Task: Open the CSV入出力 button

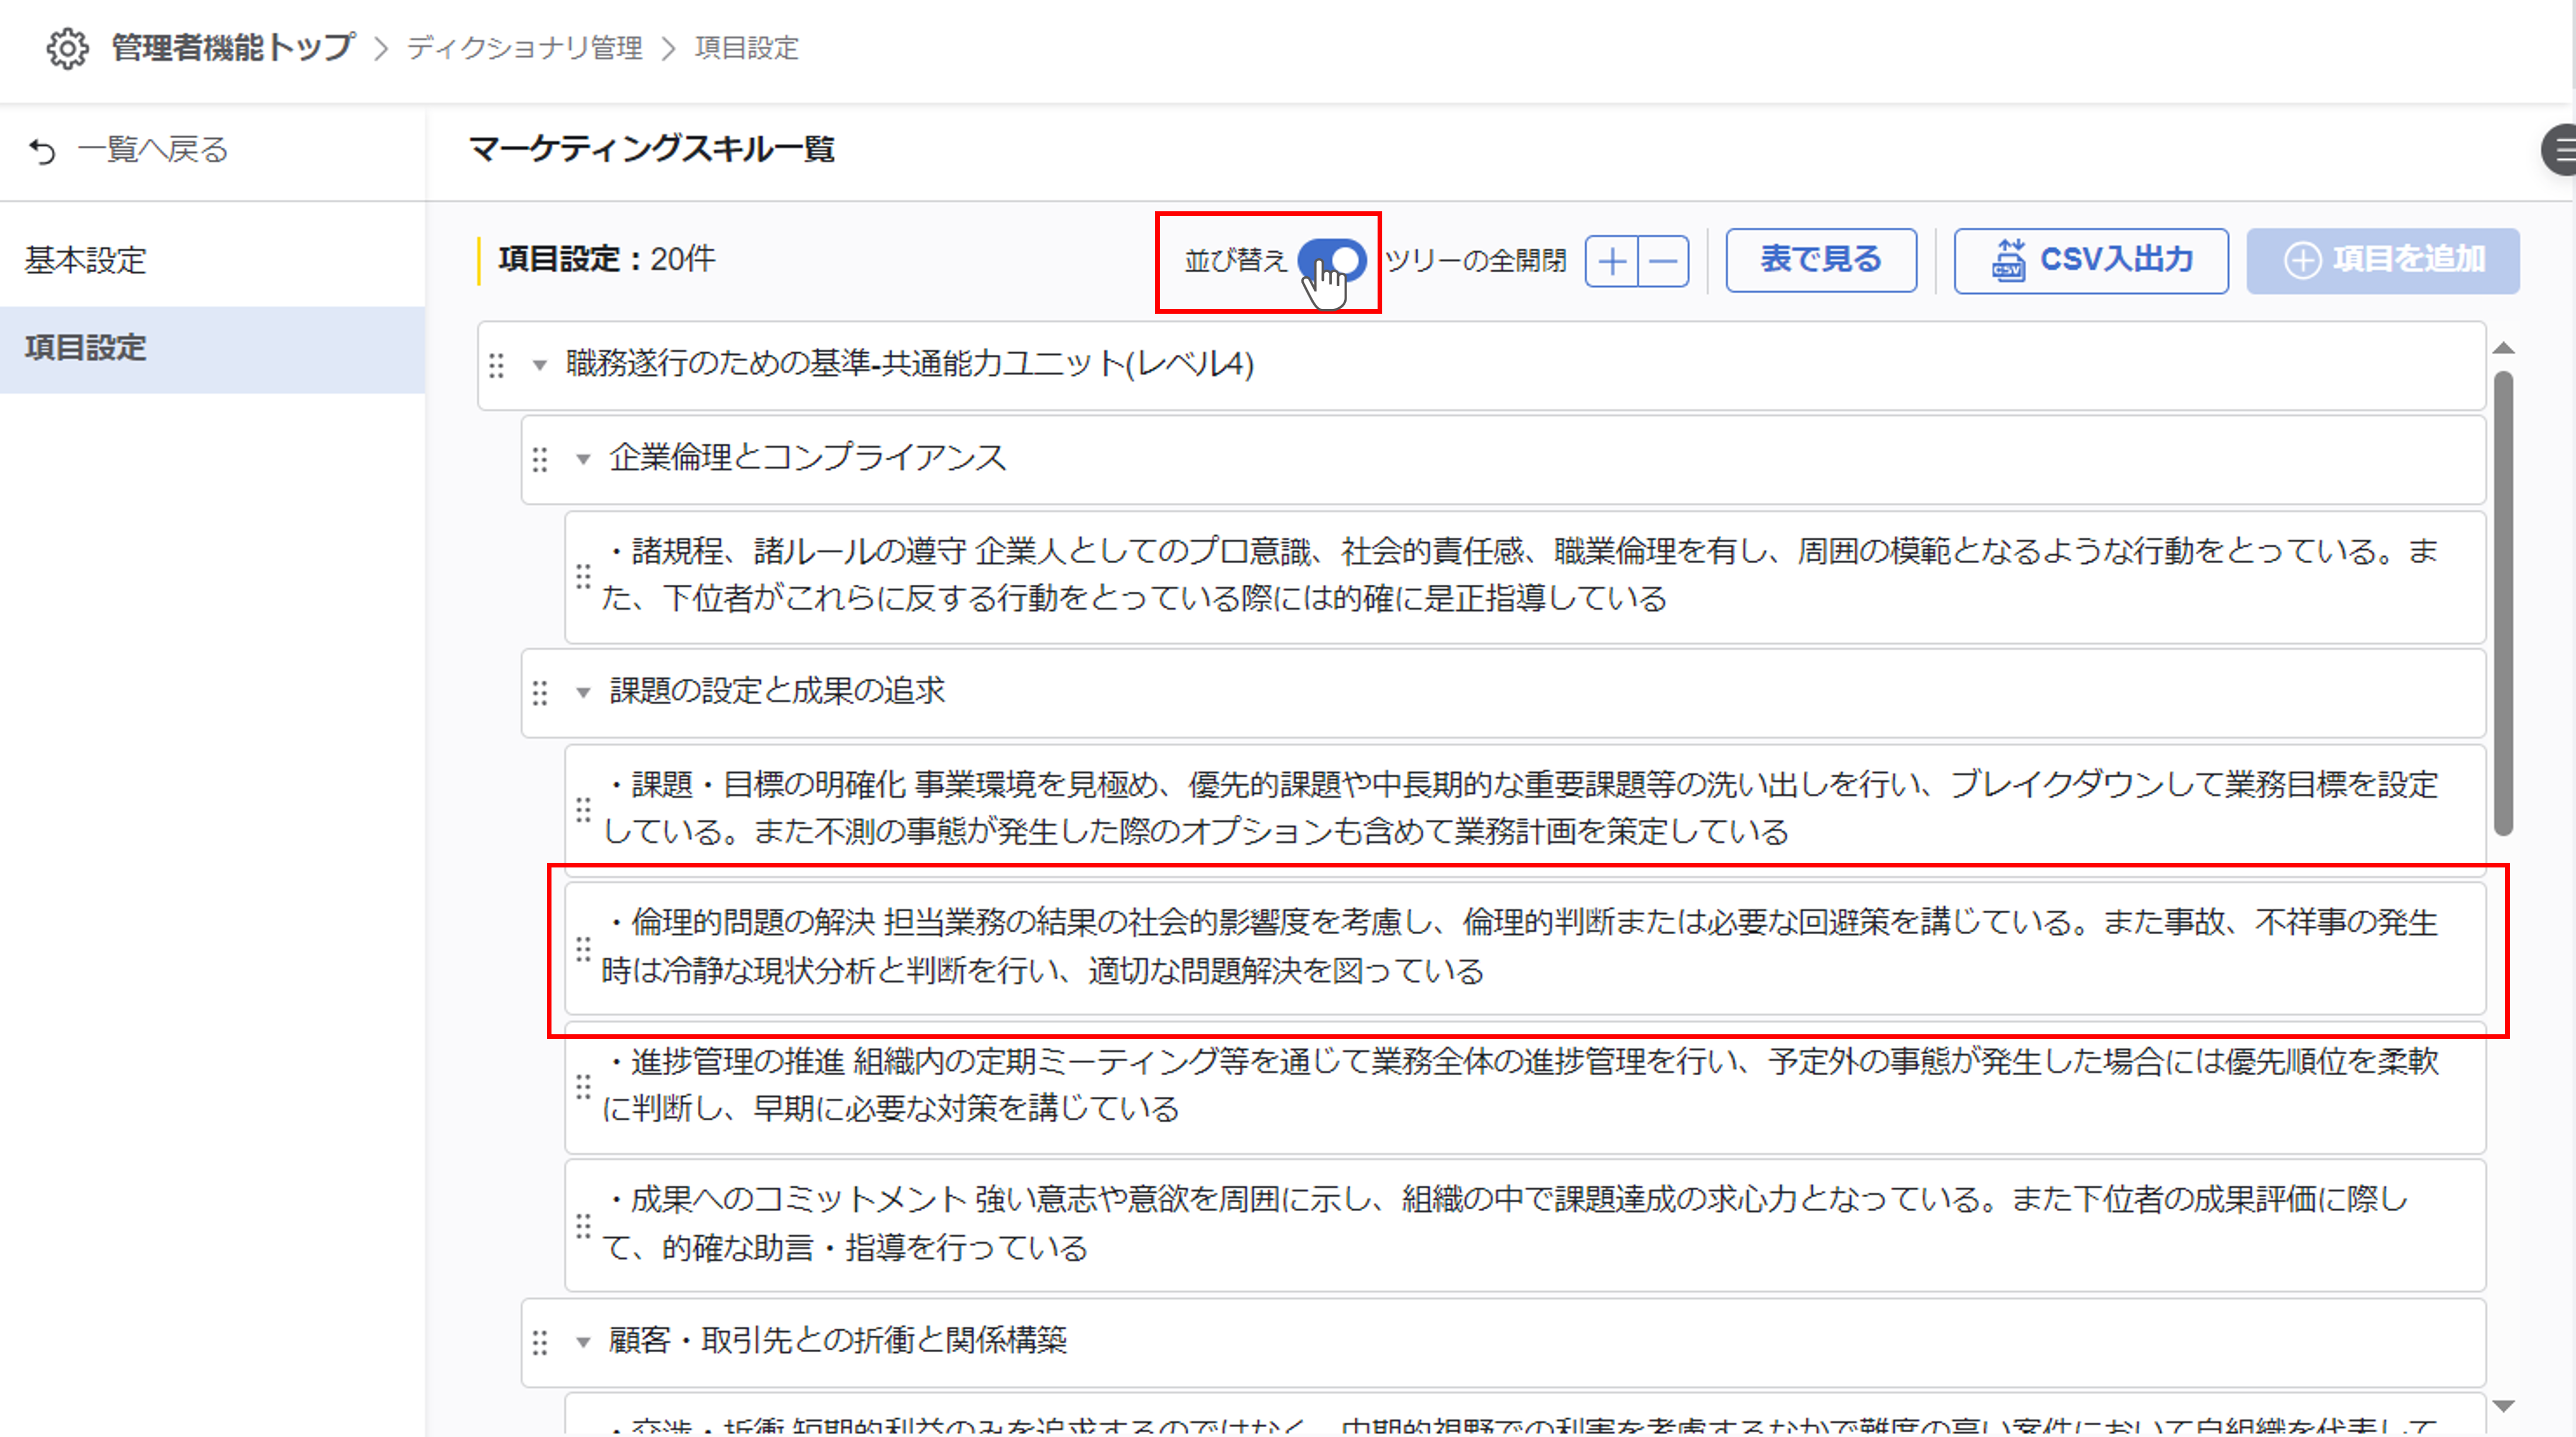Action: [x=2090, y=260]
